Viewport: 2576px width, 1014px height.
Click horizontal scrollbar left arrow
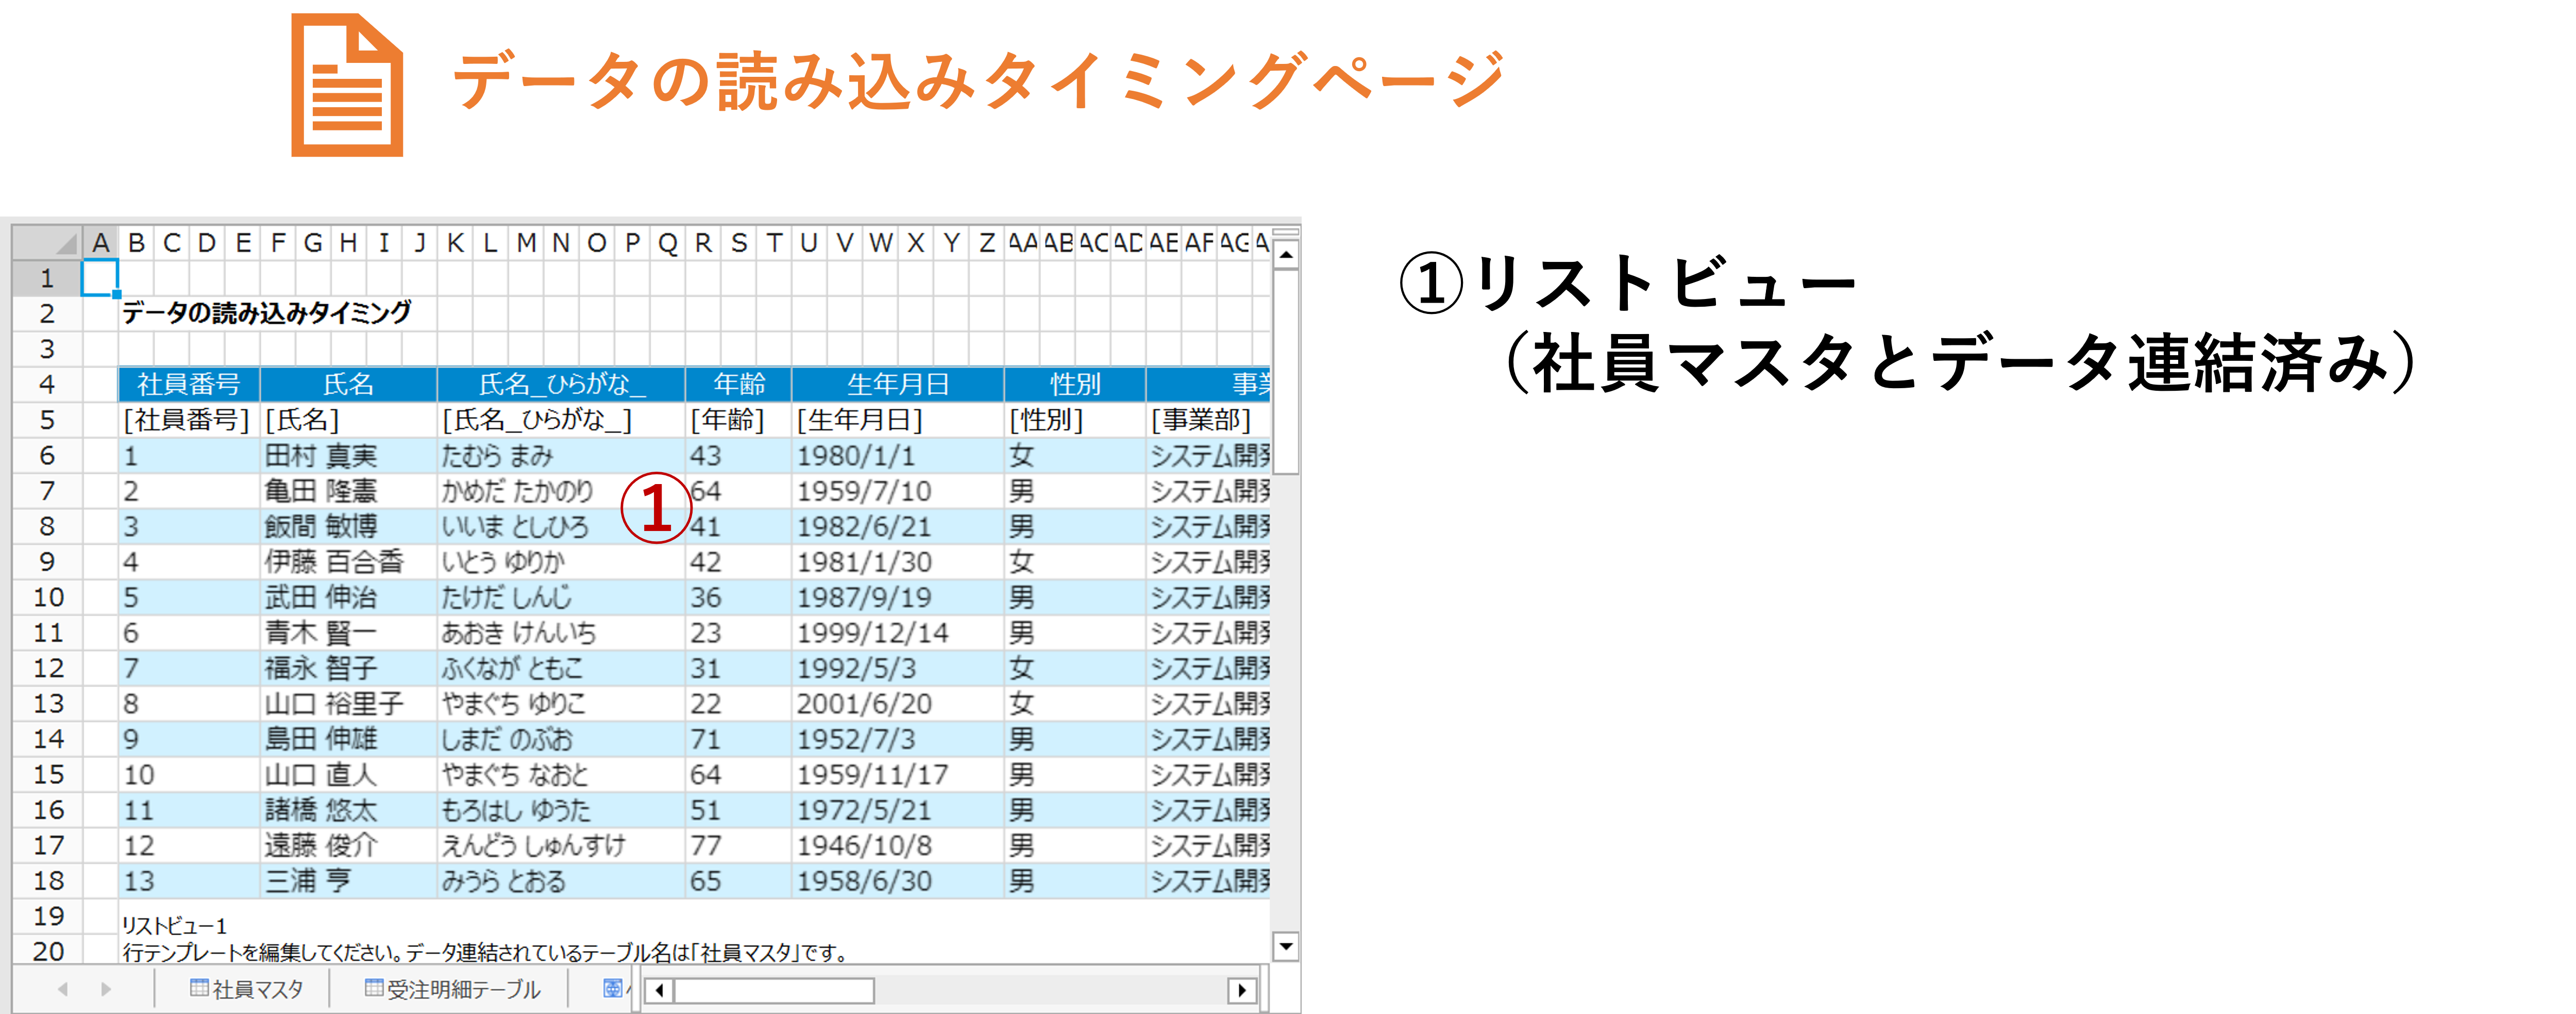coord(659,990)
